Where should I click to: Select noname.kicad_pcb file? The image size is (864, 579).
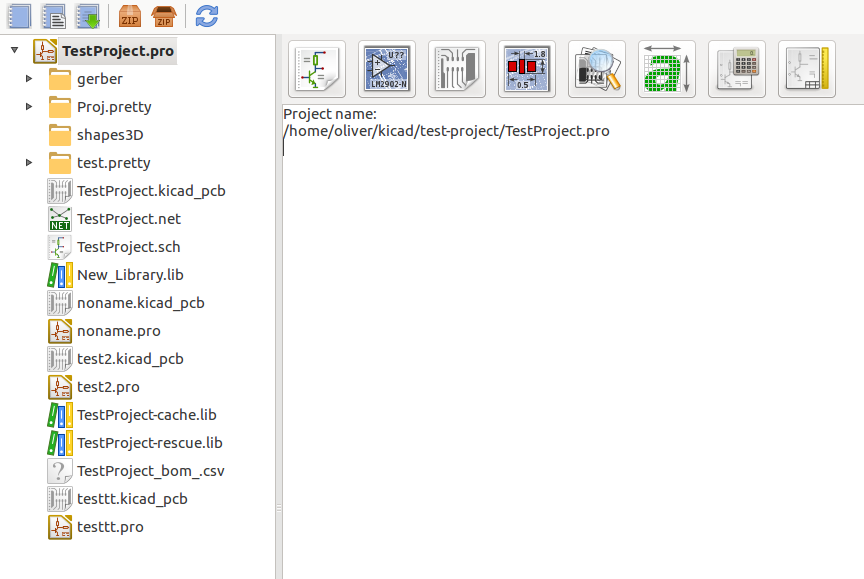point(141,303)
